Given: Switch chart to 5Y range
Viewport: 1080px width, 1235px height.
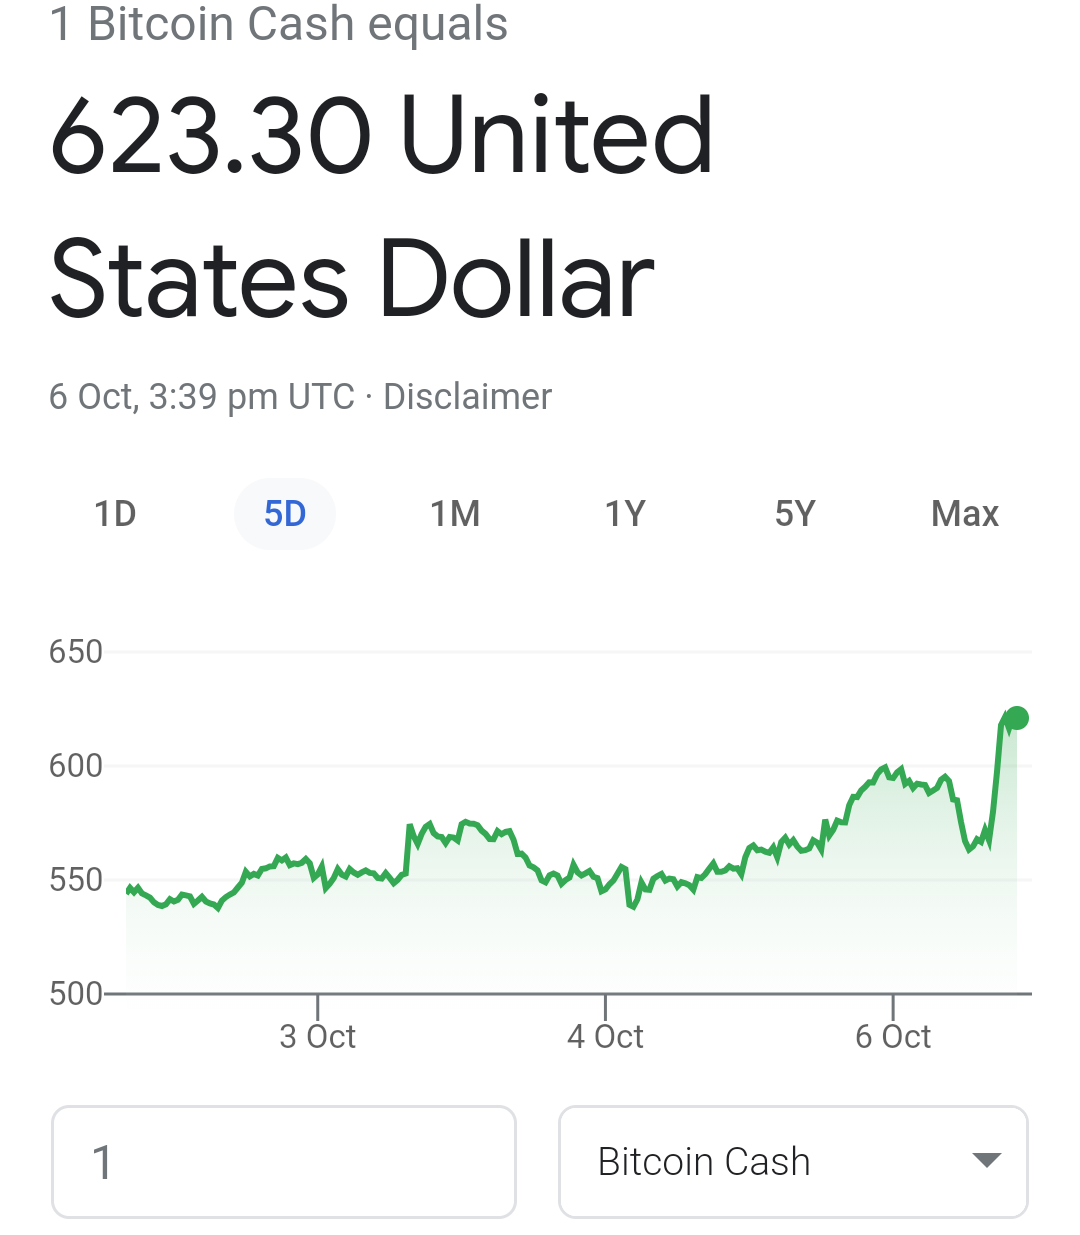Looking at the screenshot, I should pos(795,514).
